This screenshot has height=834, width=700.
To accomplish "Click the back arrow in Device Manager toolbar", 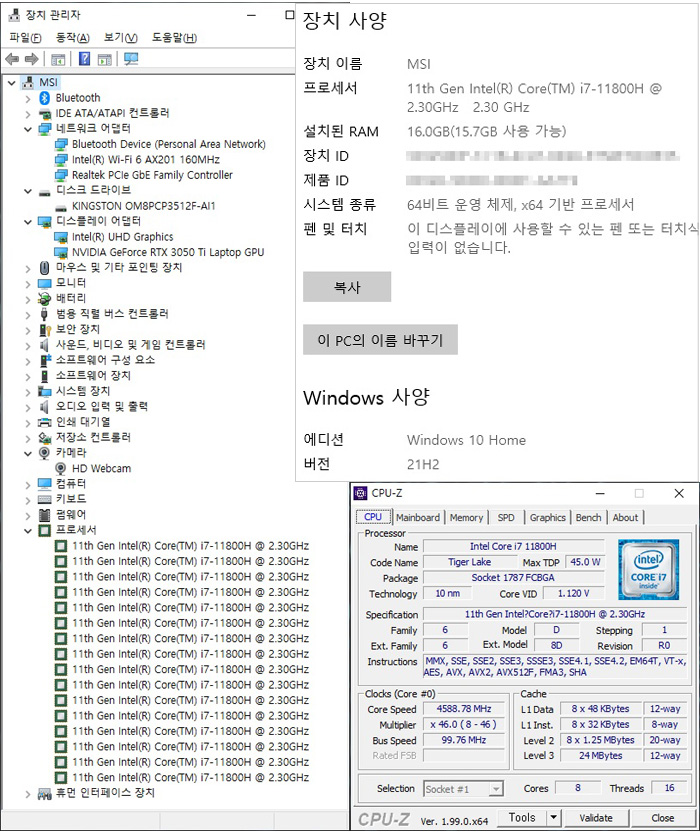I will click(12, 59).
